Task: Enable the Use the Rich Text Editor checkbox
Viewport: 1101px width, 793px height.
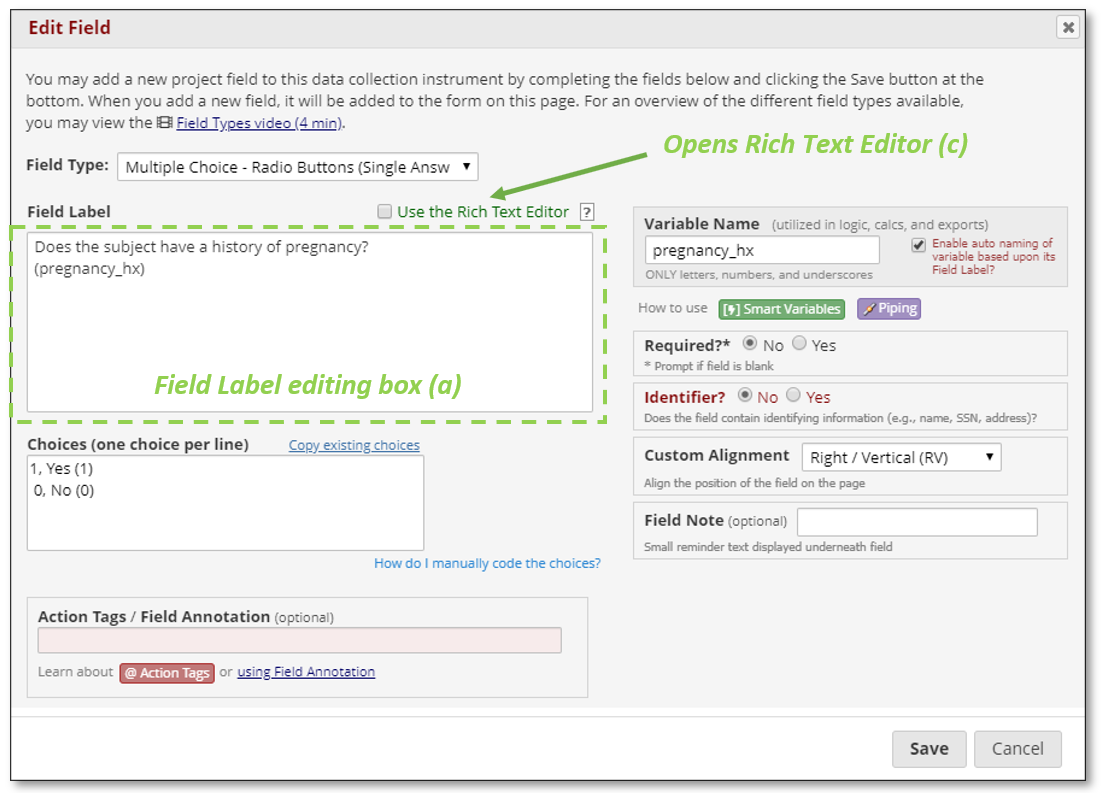Action: (x=385, y=211)
